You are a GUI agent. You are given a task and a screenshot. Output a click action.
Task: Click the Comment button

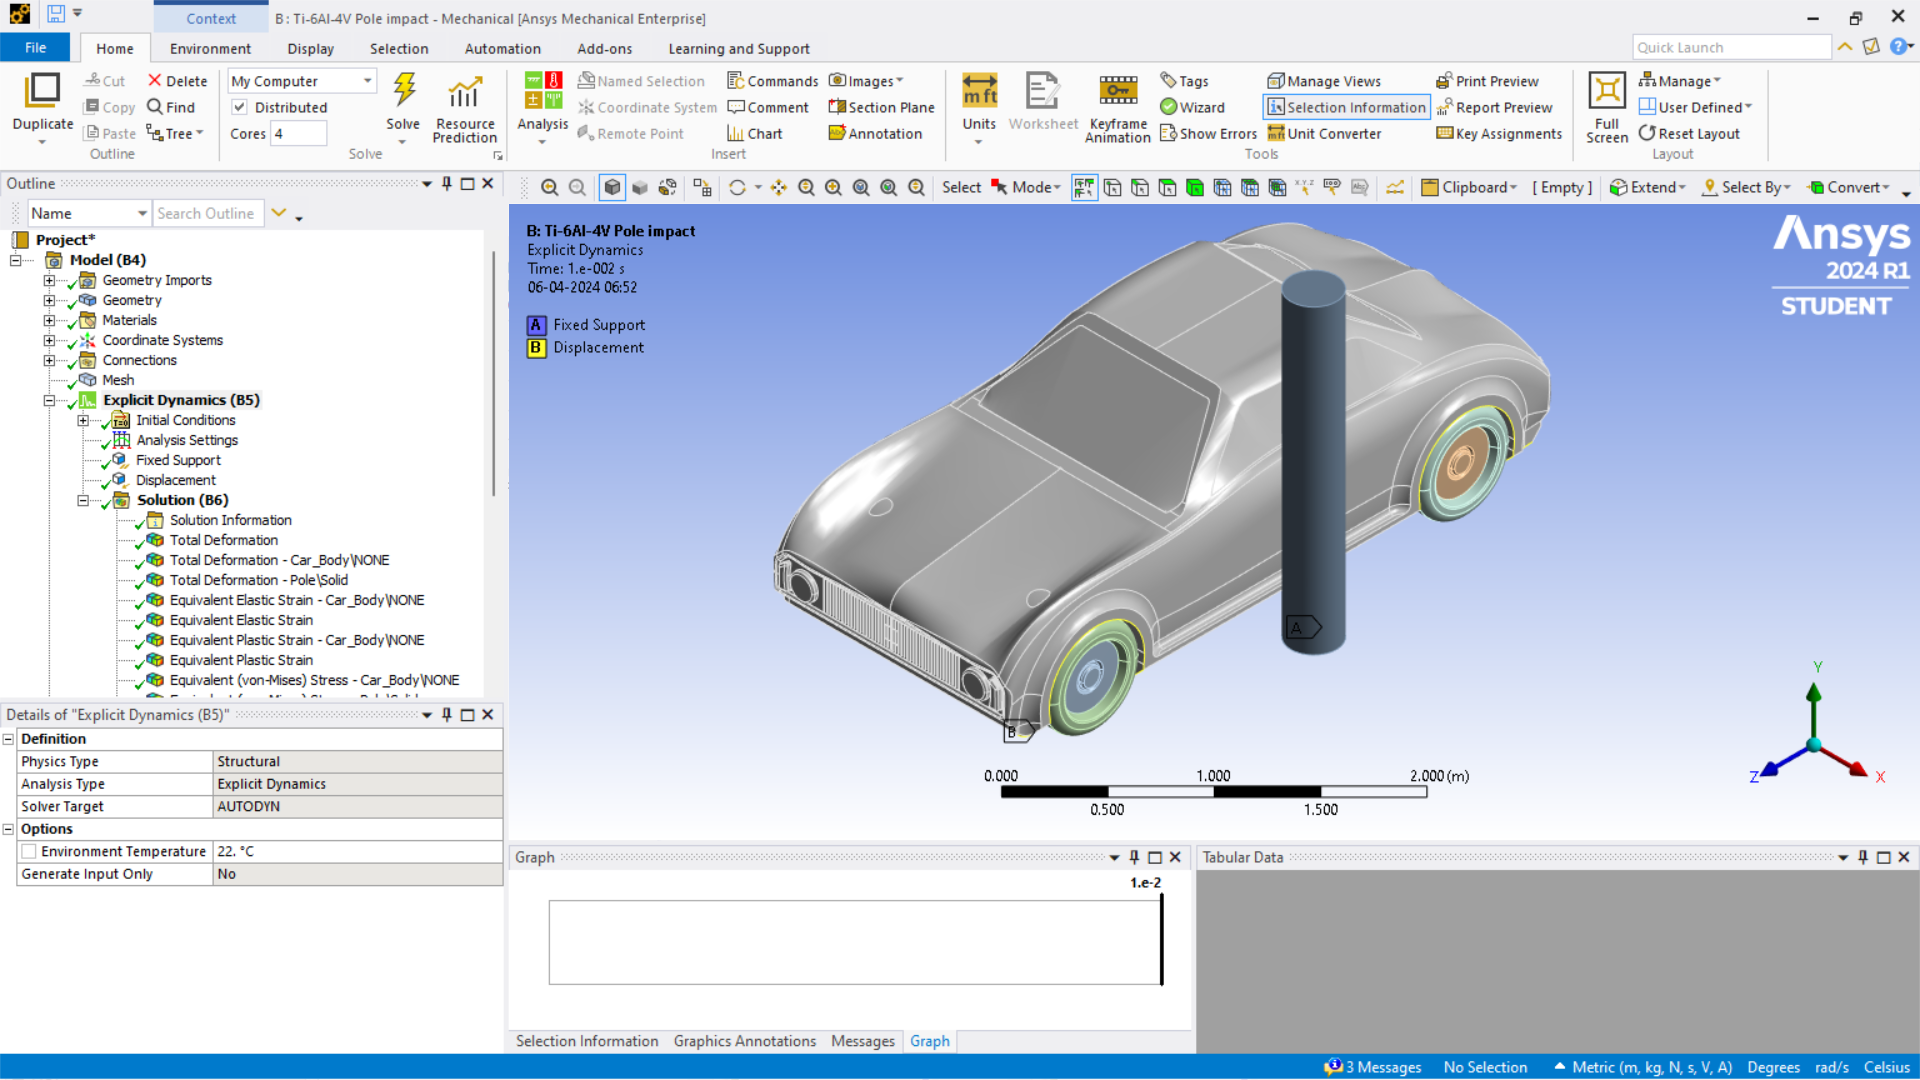click(x=768, y=107)
